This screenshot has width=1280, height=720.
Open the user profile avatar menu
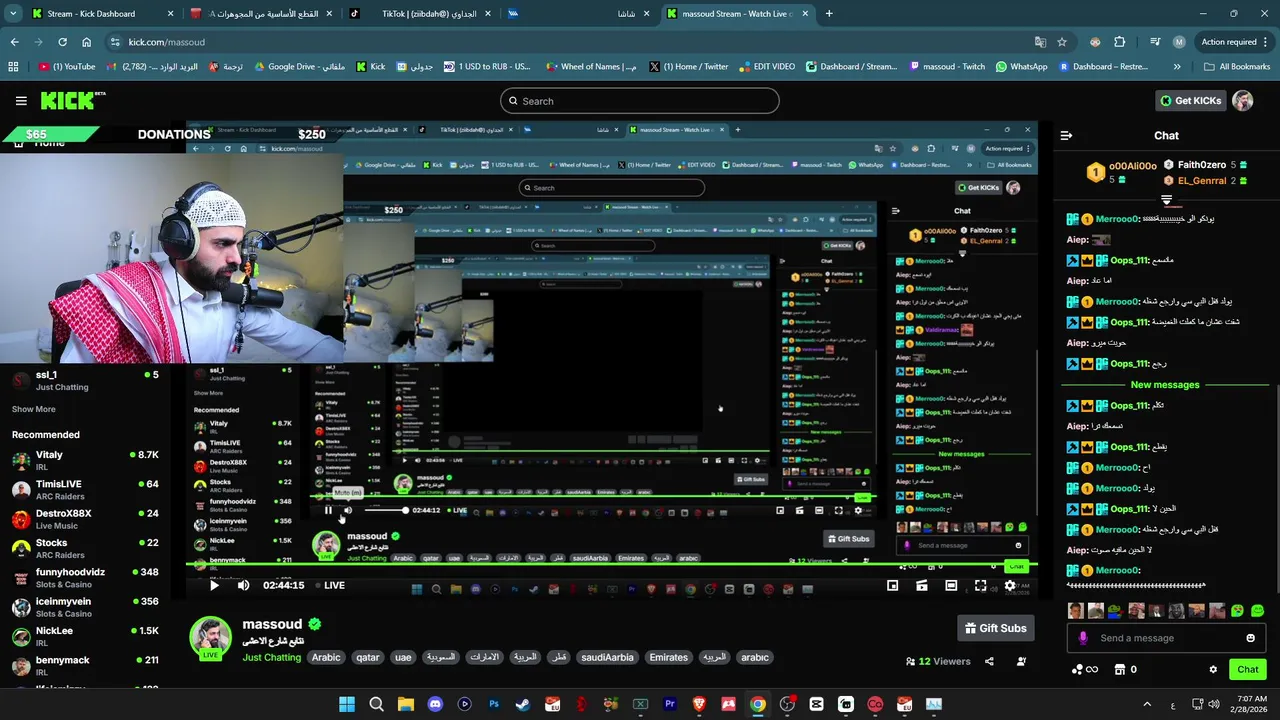pyautogui.click(x=1242, y=101)
